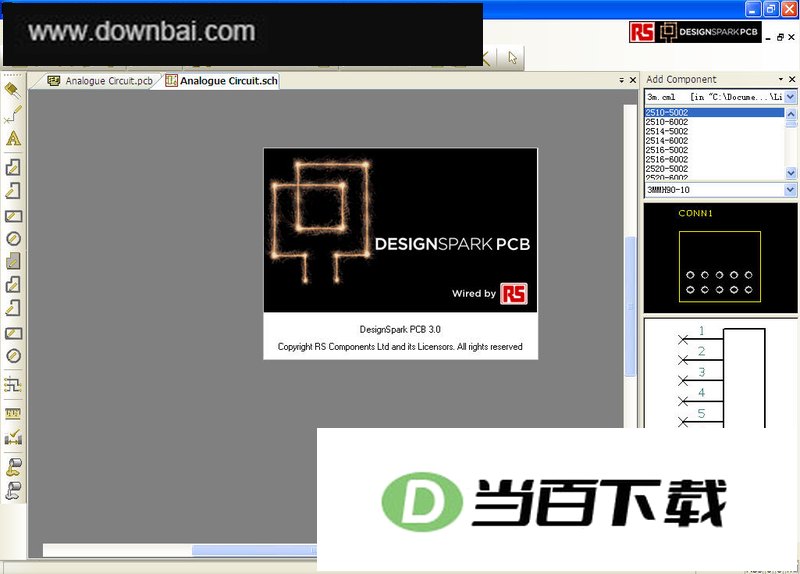Open the document tab list arrow
Viewport: 800px width, 574px height.
point(621,80)
